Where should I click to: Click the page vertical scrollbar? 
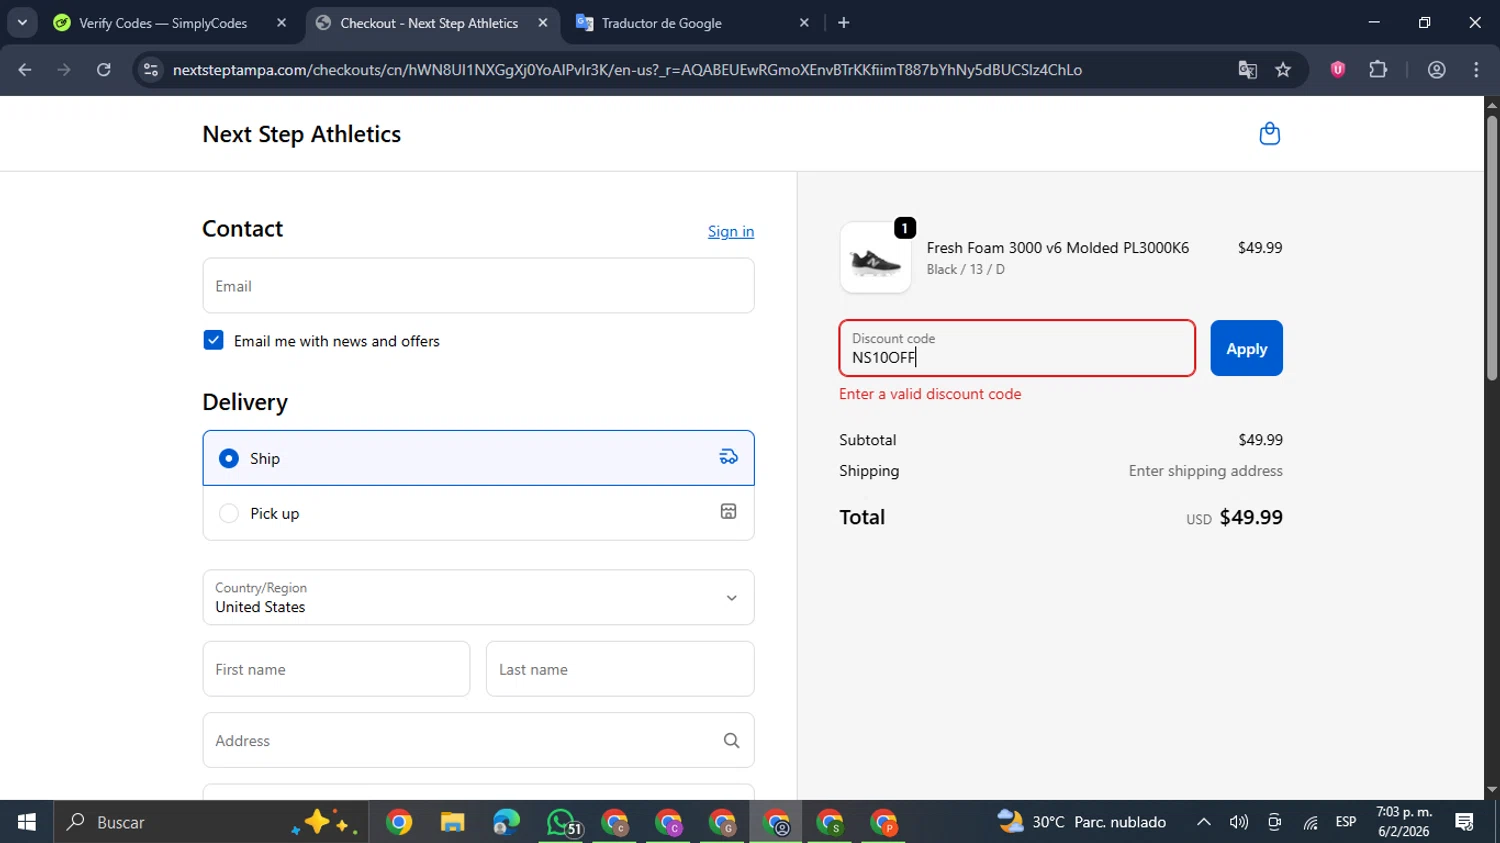1491,247
